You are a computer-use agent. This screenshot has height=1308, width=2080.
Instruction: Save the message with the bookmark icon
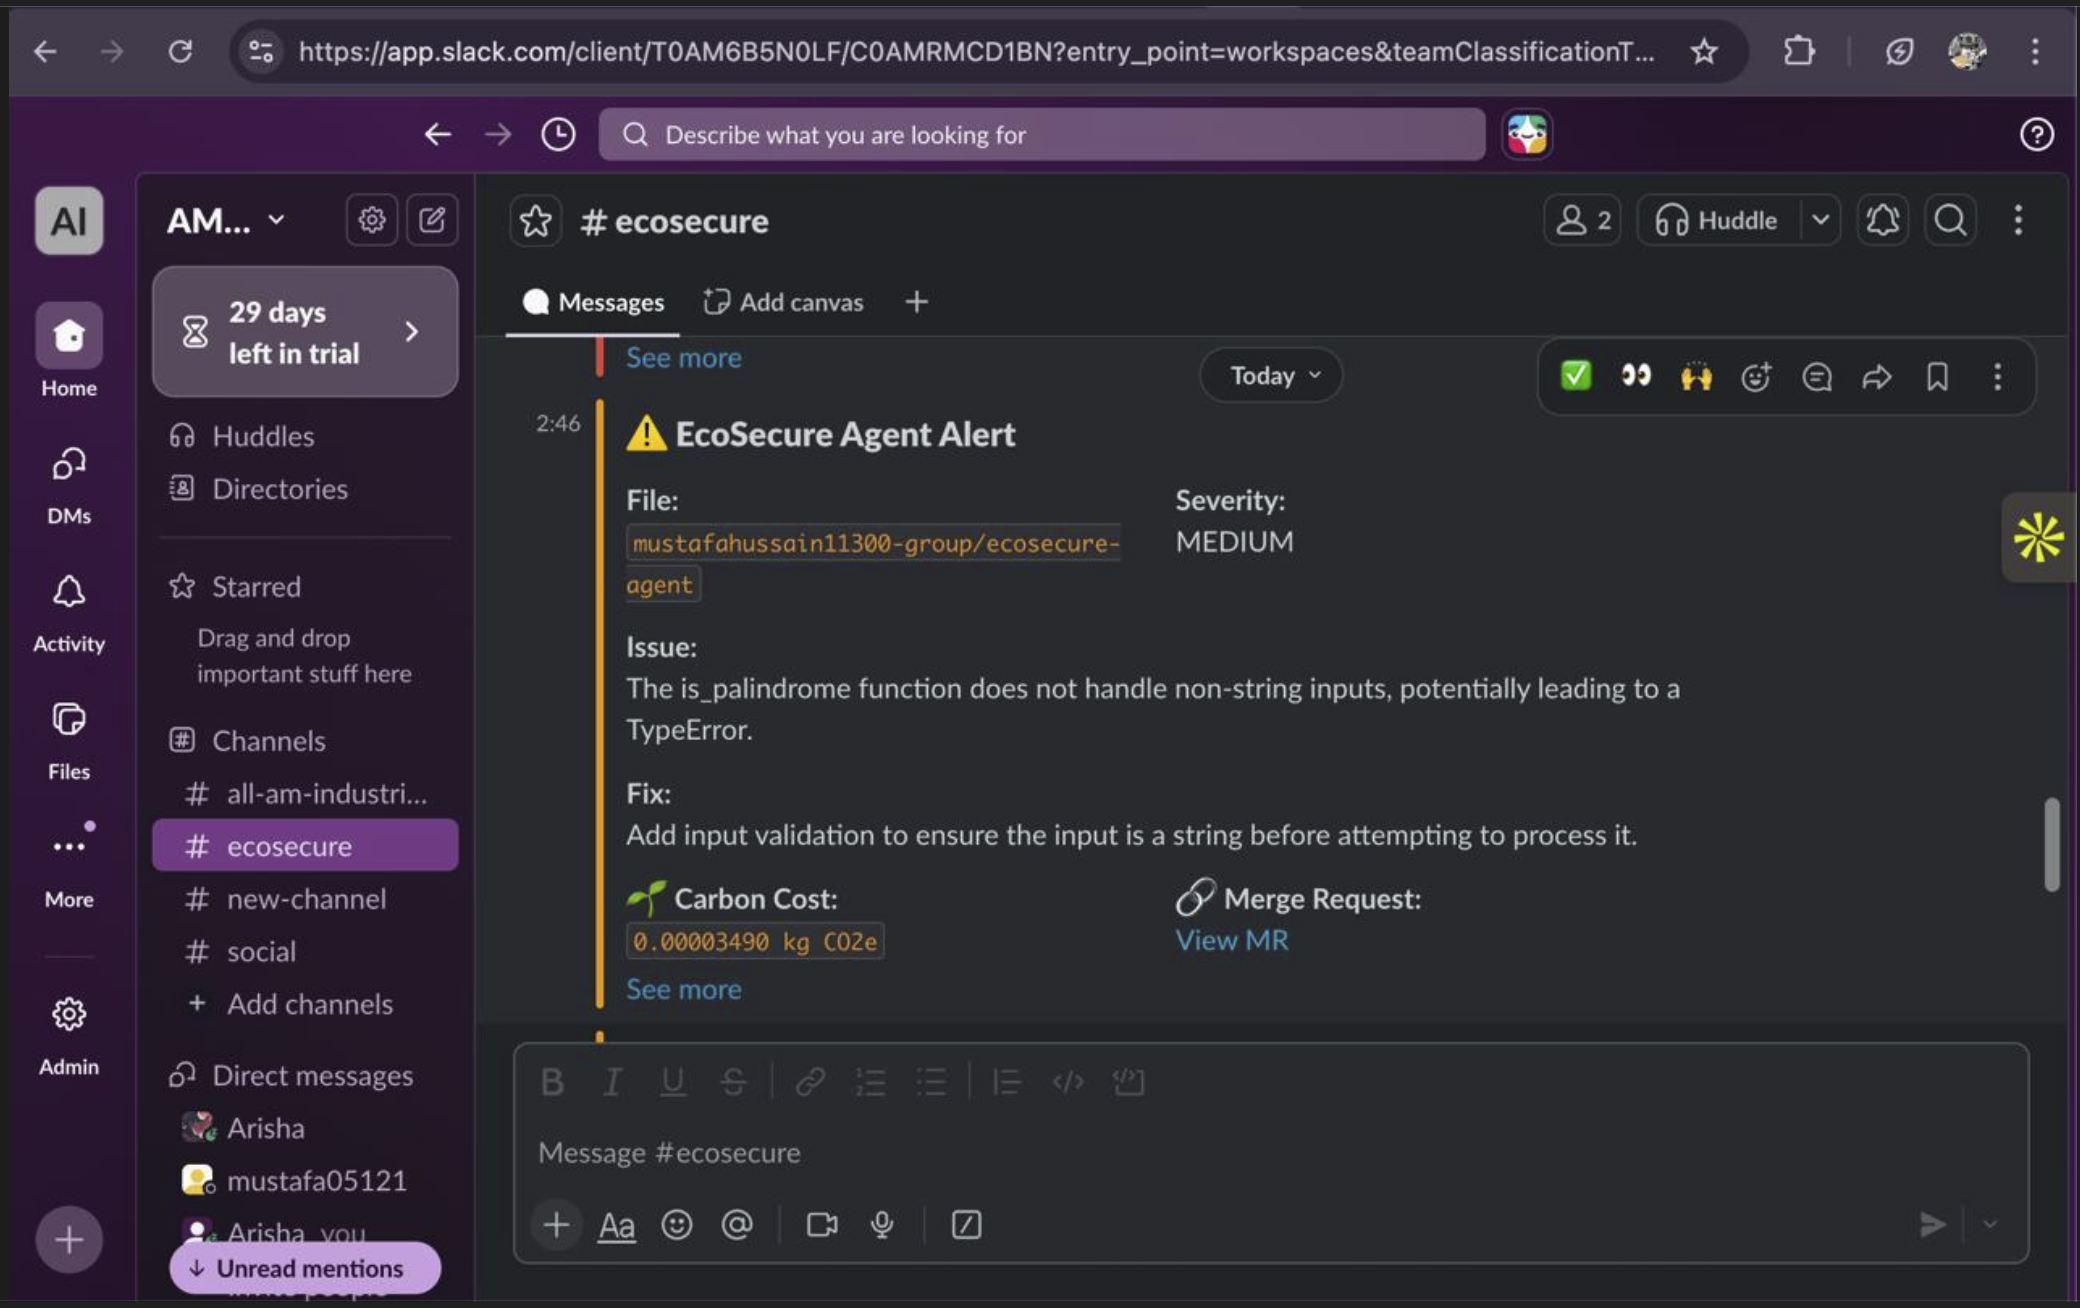[x=1937, y=376]
